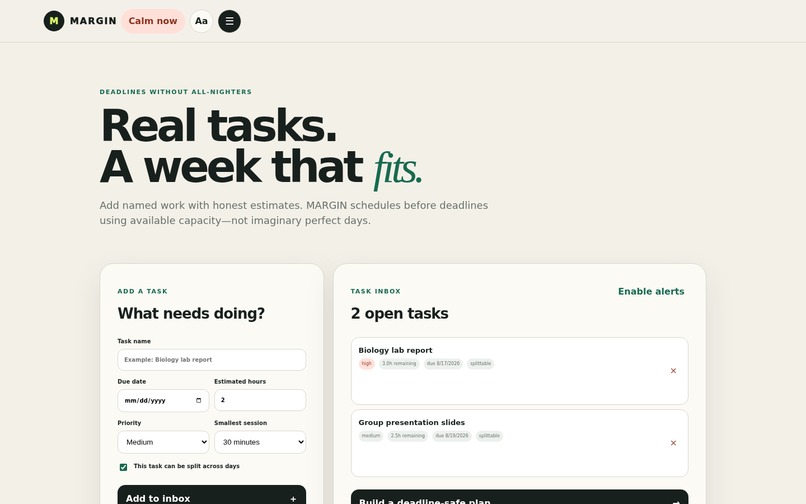The height and width of the screenshot is (504, 806).
Task: Click the Estimated hours field
Action: (260, 400)
